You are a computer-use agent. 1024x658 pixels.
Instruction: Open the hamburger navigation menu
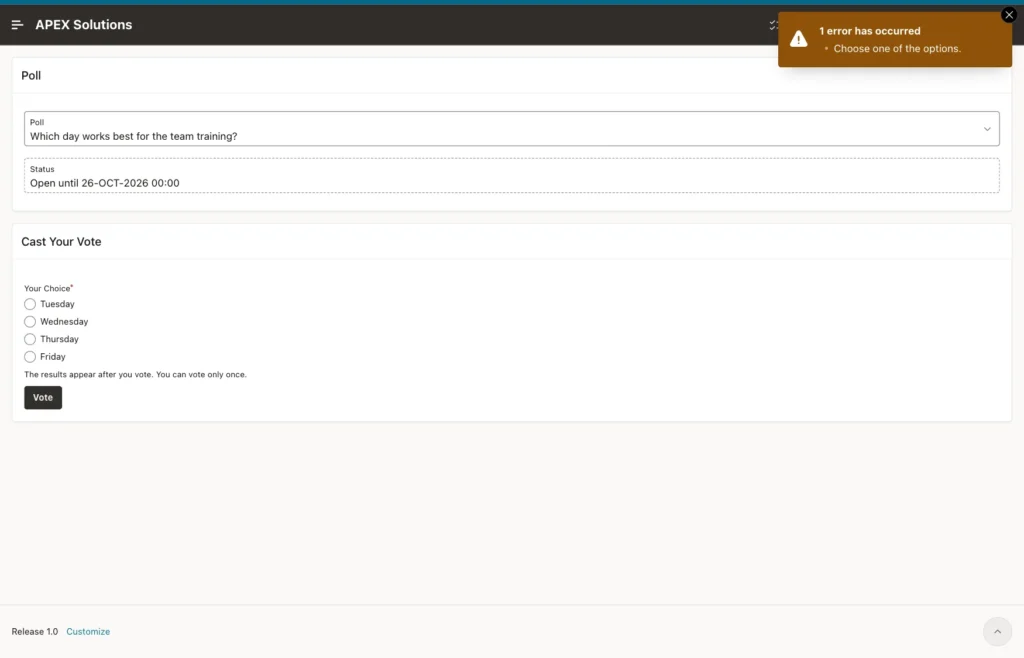point(18,25)
